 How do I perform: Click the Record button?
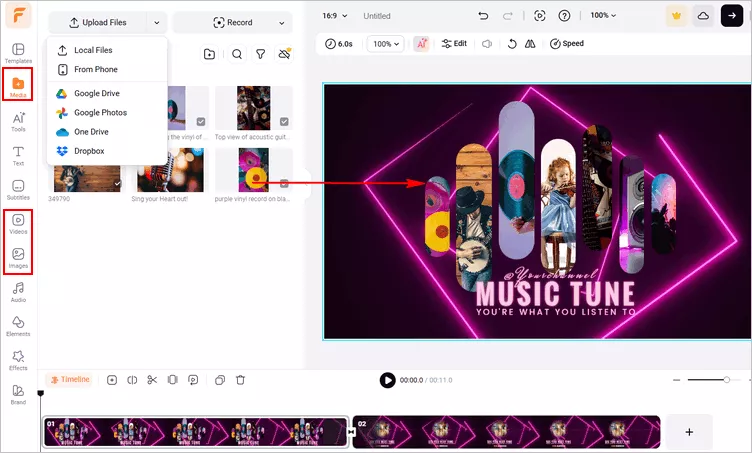click(x=232, y=22)
